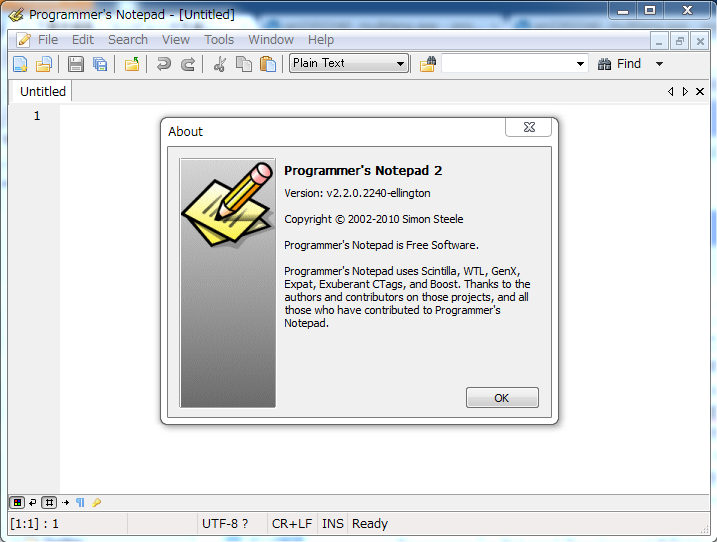Restore the inner document window
Viewport: 717px width, 542px height.
coord(680,42)
